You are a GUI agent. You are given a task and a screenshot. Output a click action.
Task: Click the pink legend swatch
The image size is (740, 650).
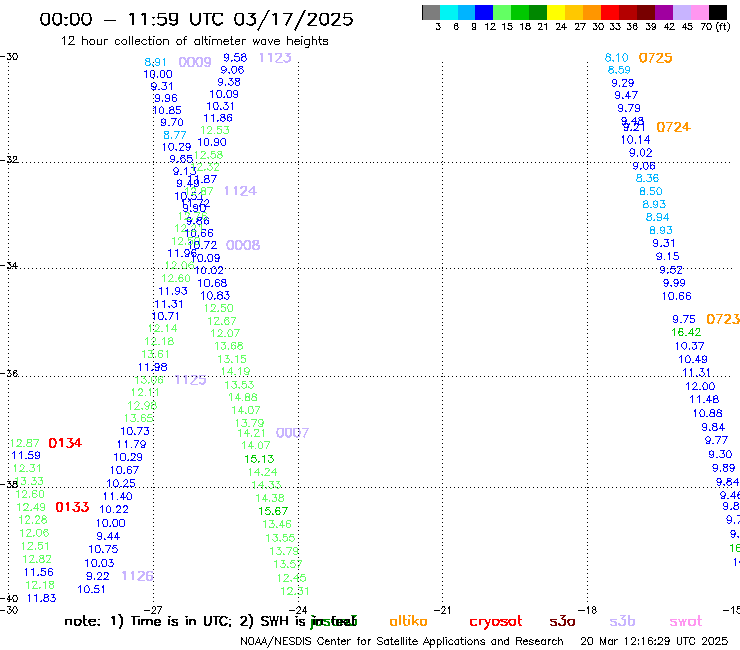pyautogui.click(x=700, y=12)
